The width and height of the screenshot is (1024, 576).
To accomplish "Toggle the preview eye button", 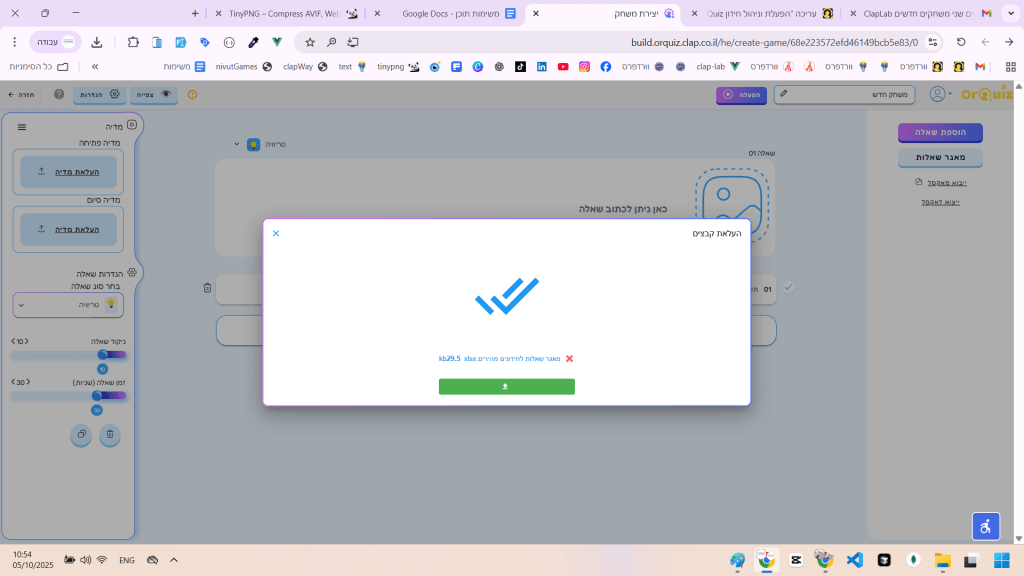I will [x=155, y=94].
